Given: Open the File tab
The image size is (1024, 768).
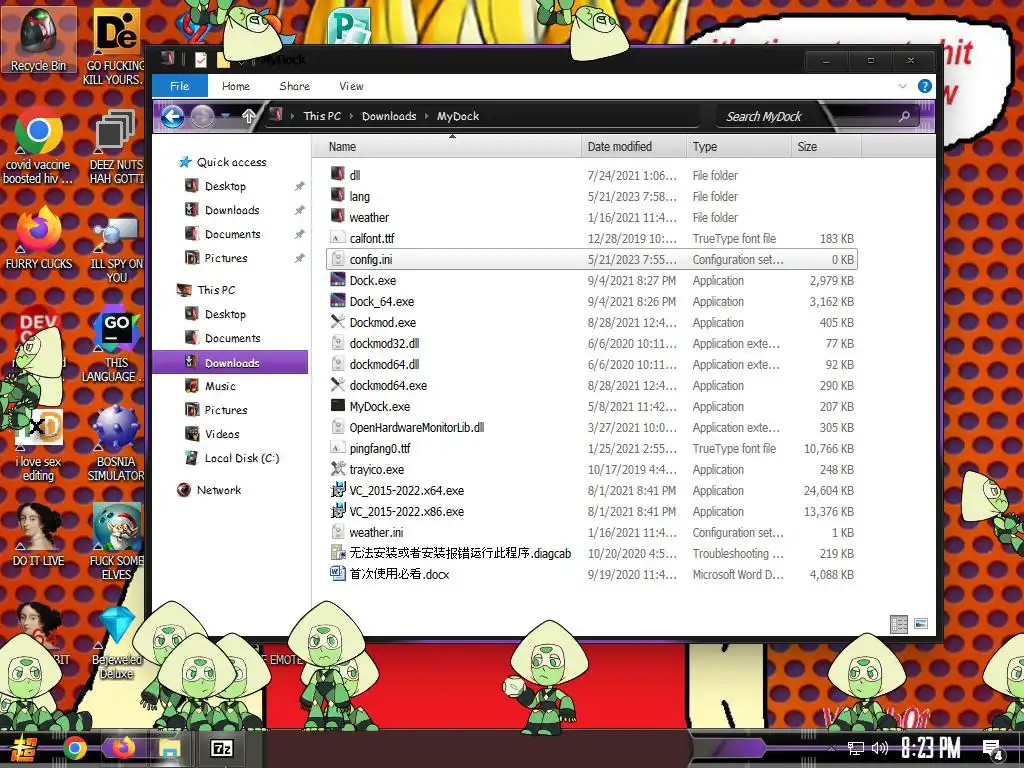Looking at the screenshot, I should point(180,86).
